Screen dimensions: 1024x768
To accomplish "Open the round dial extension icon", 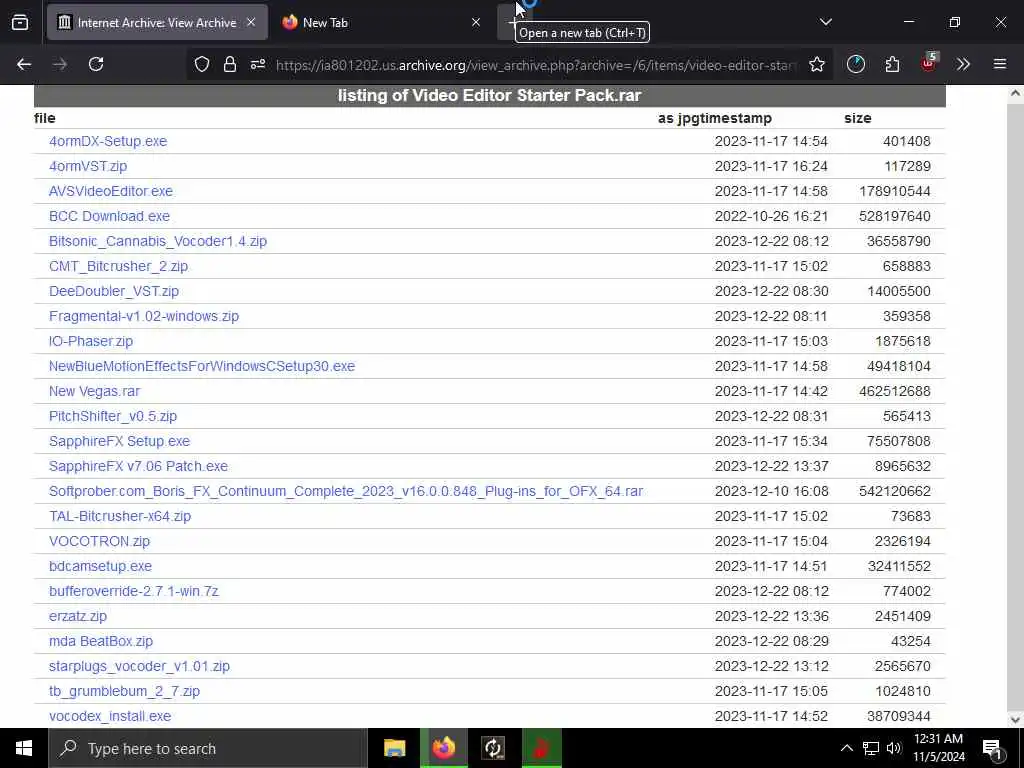I will [856, 64].
